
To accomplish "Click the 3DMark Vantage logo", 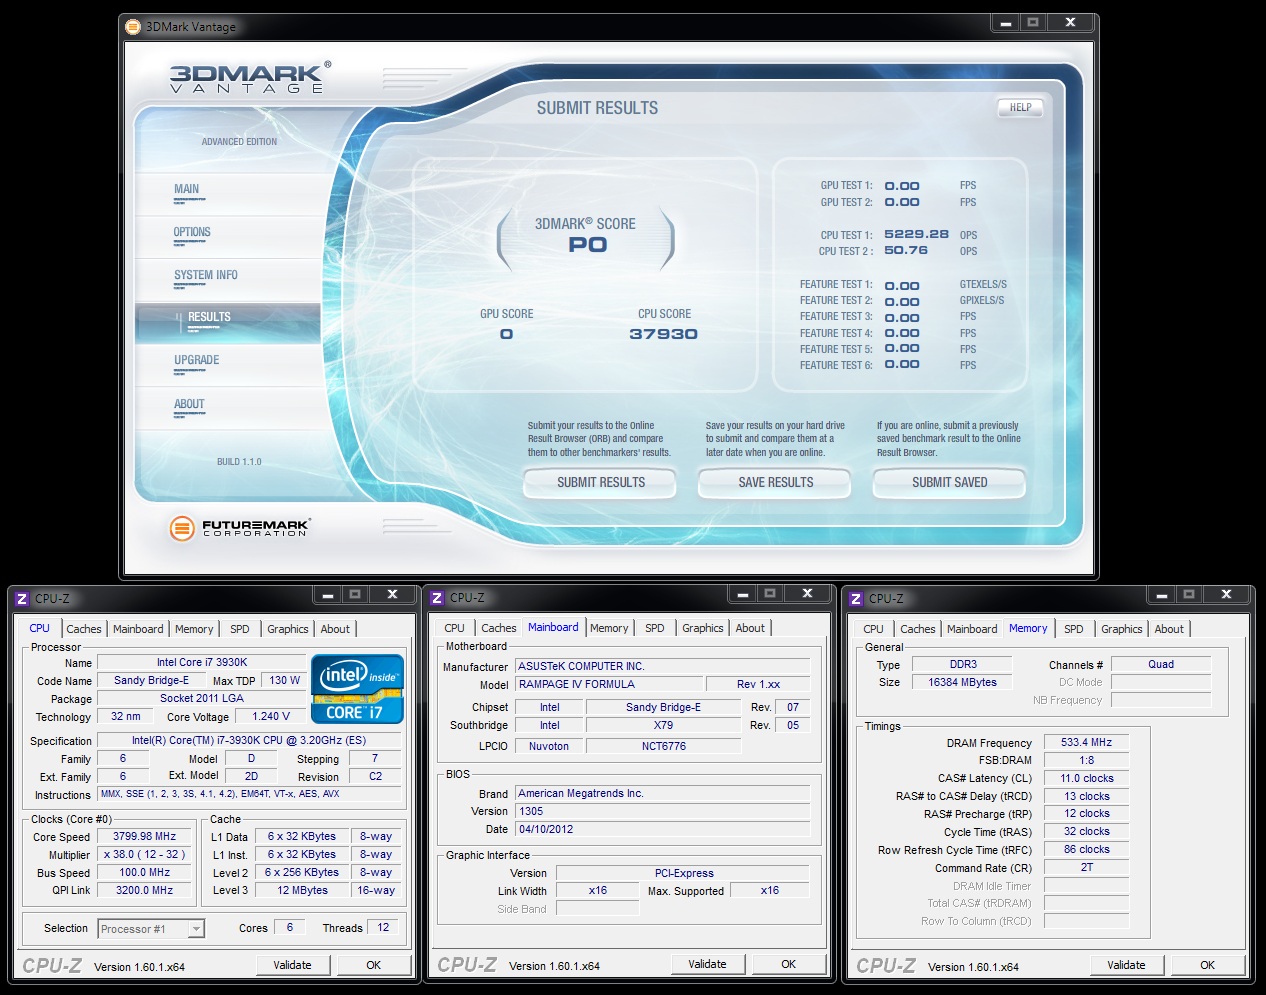I will [248, 78].
